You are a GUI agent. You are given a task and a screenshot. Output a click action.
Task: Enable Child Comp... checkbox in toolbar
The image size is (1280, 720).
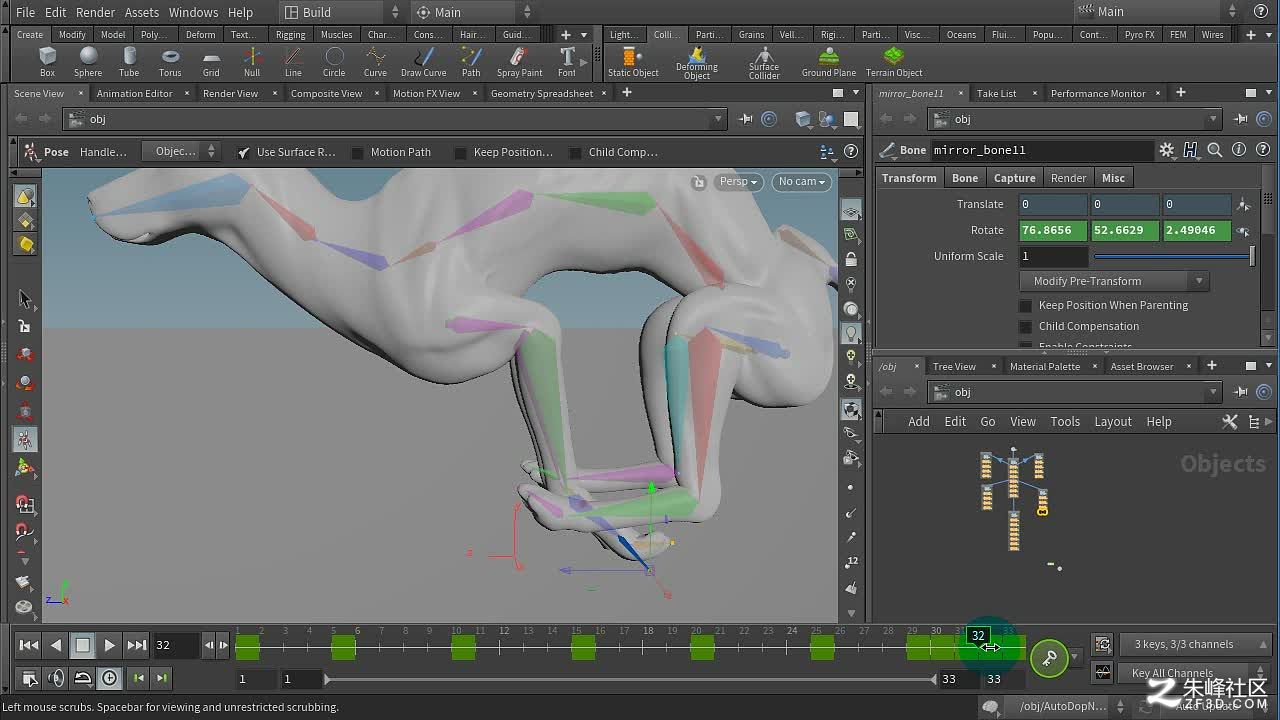(x=576, y=153)
